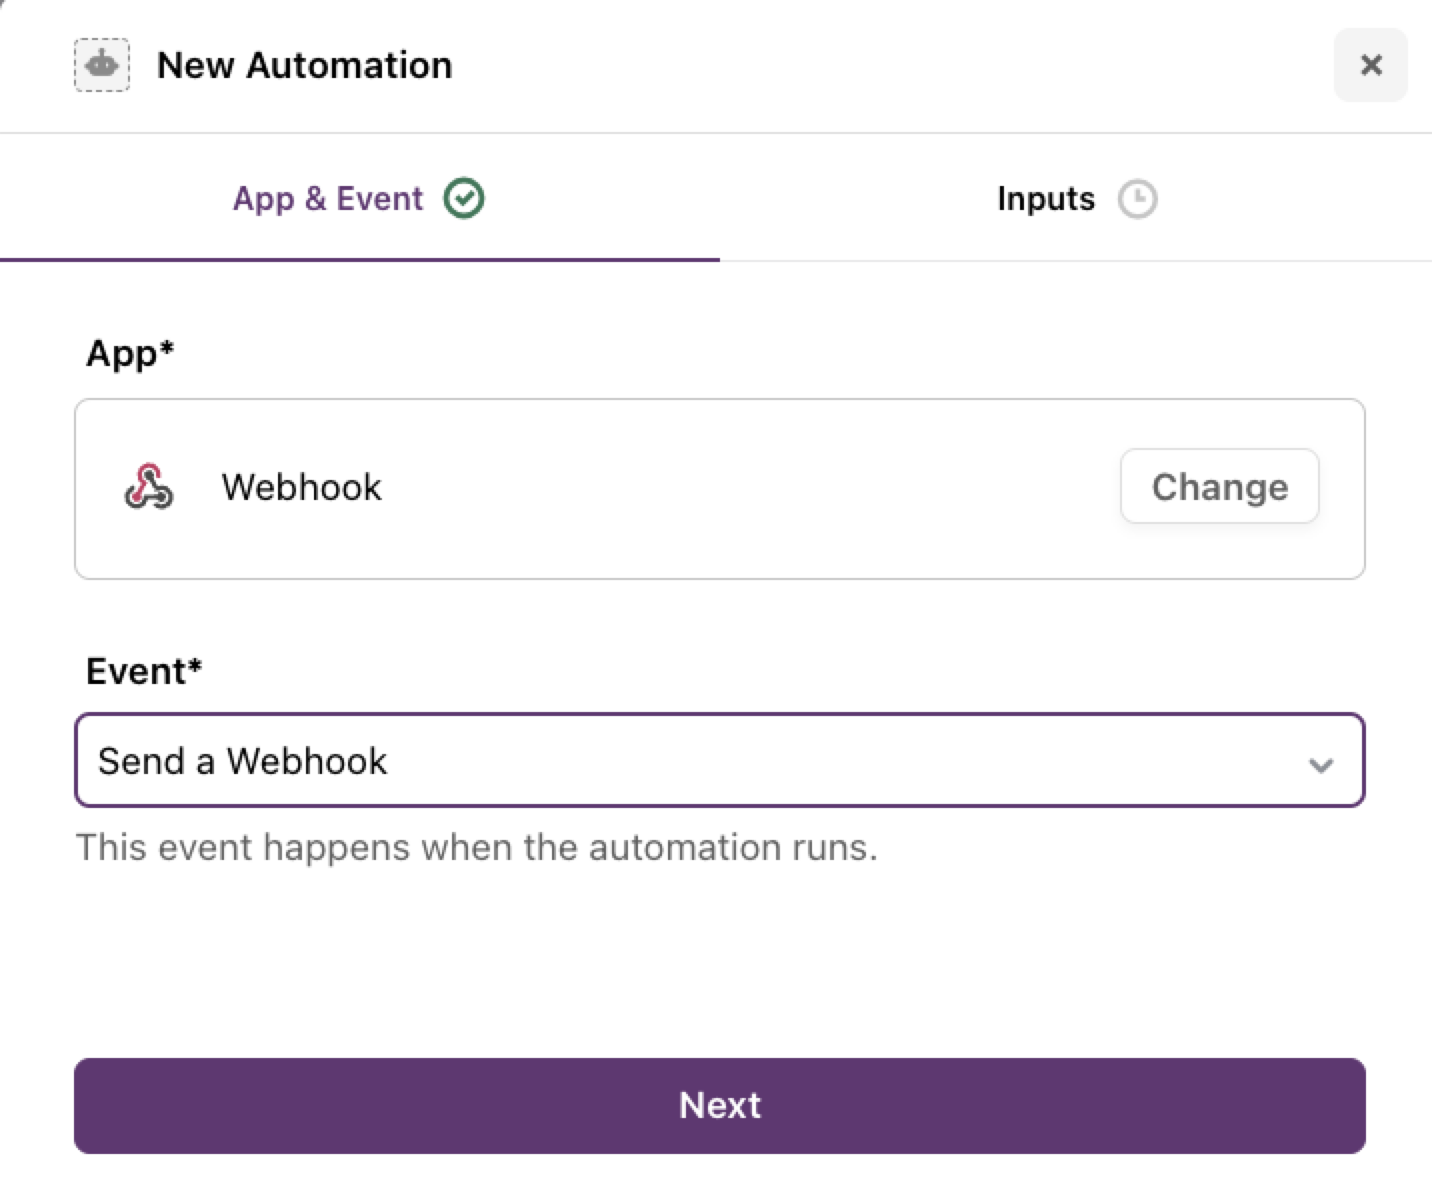Click the robot automation icon in header
This screenshot has height=1184, width=1432.
pyautogui.click(x=102, y=66)
